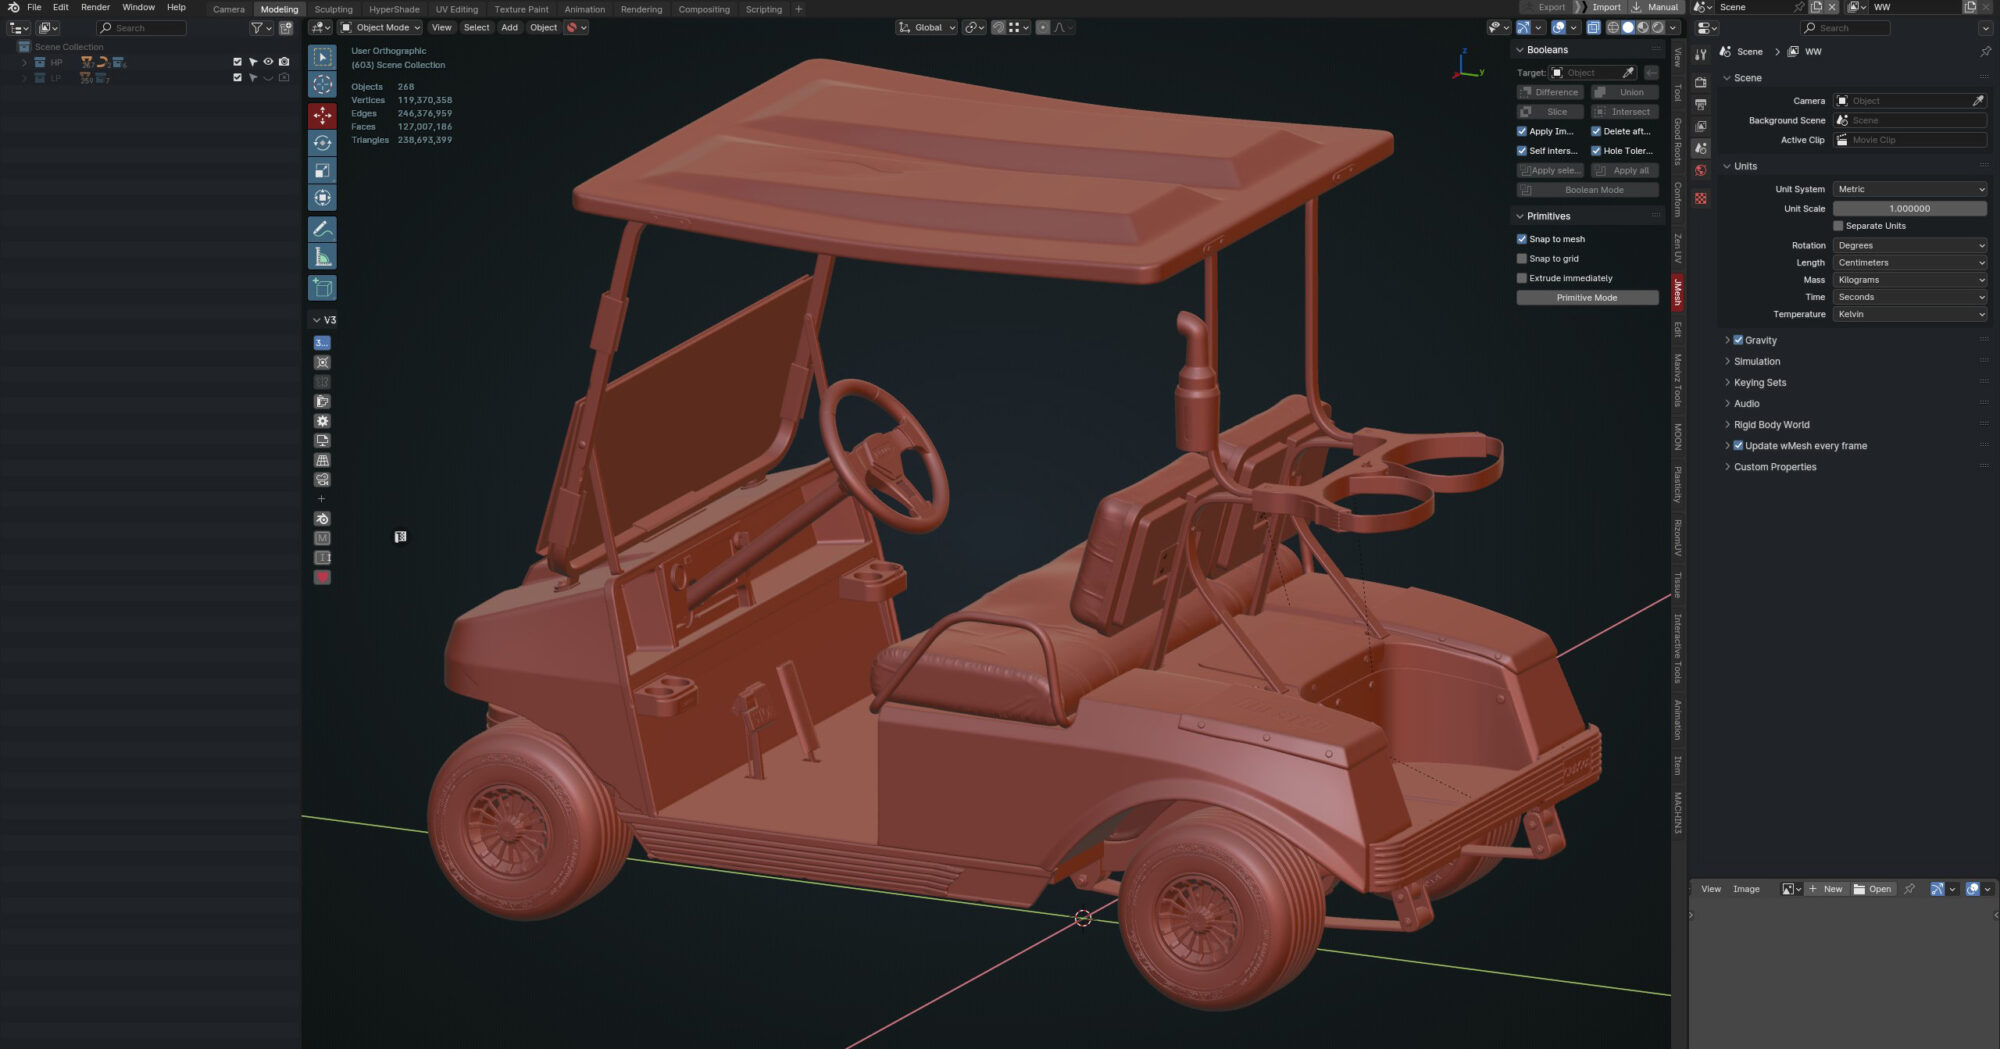The image size is (2000, 1049).
Task: Select the Rotate tool
Action: pos(322,143)
